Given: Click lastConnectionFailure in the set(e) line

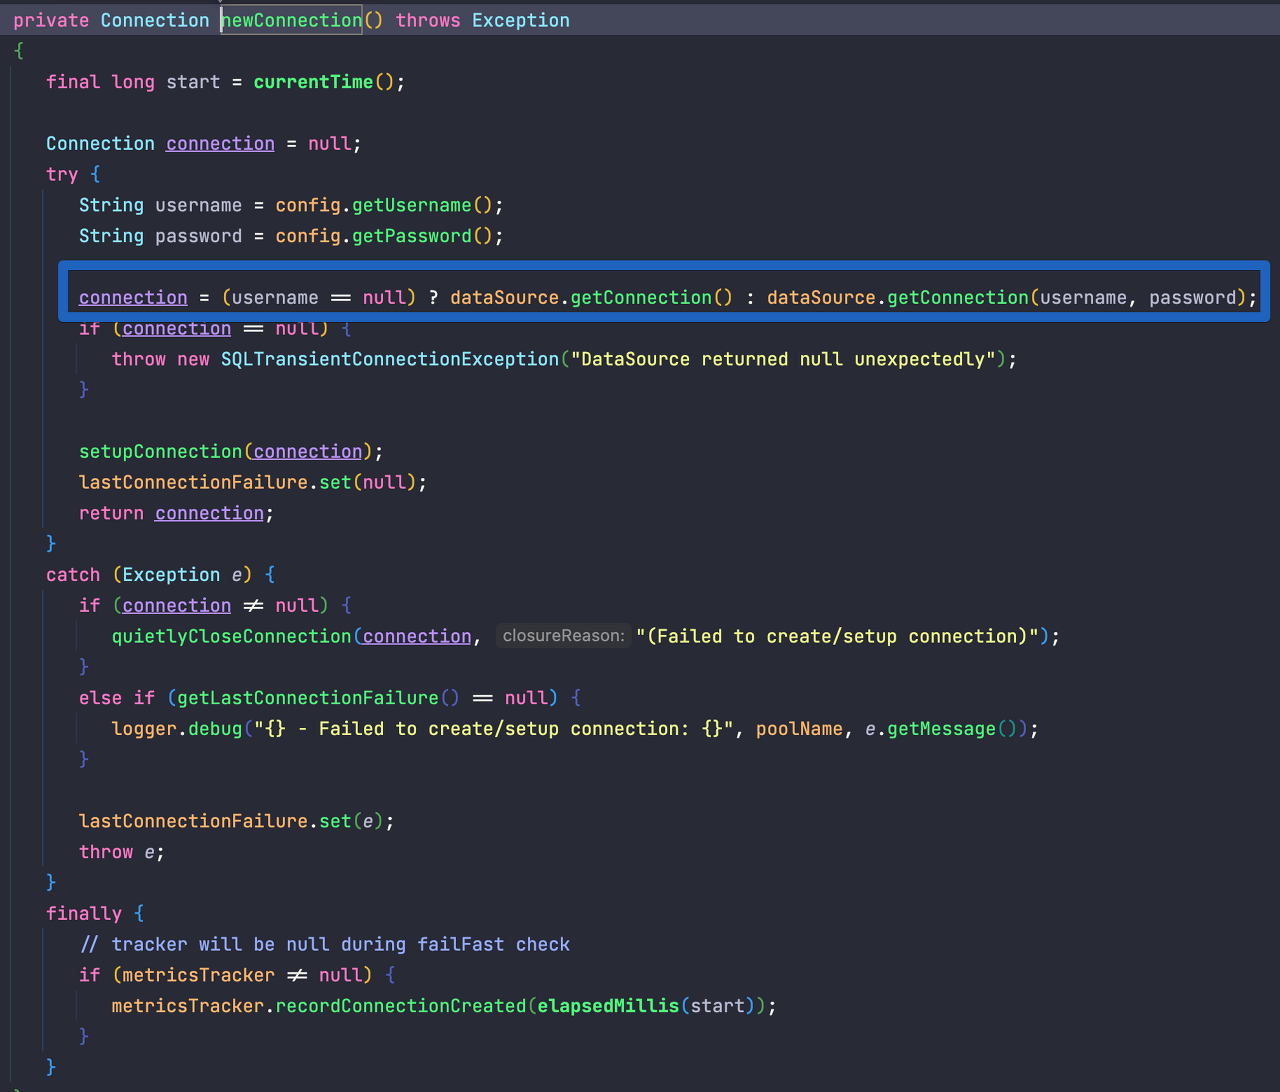Looking at the screenshot, I should click(x=193, y=821).
